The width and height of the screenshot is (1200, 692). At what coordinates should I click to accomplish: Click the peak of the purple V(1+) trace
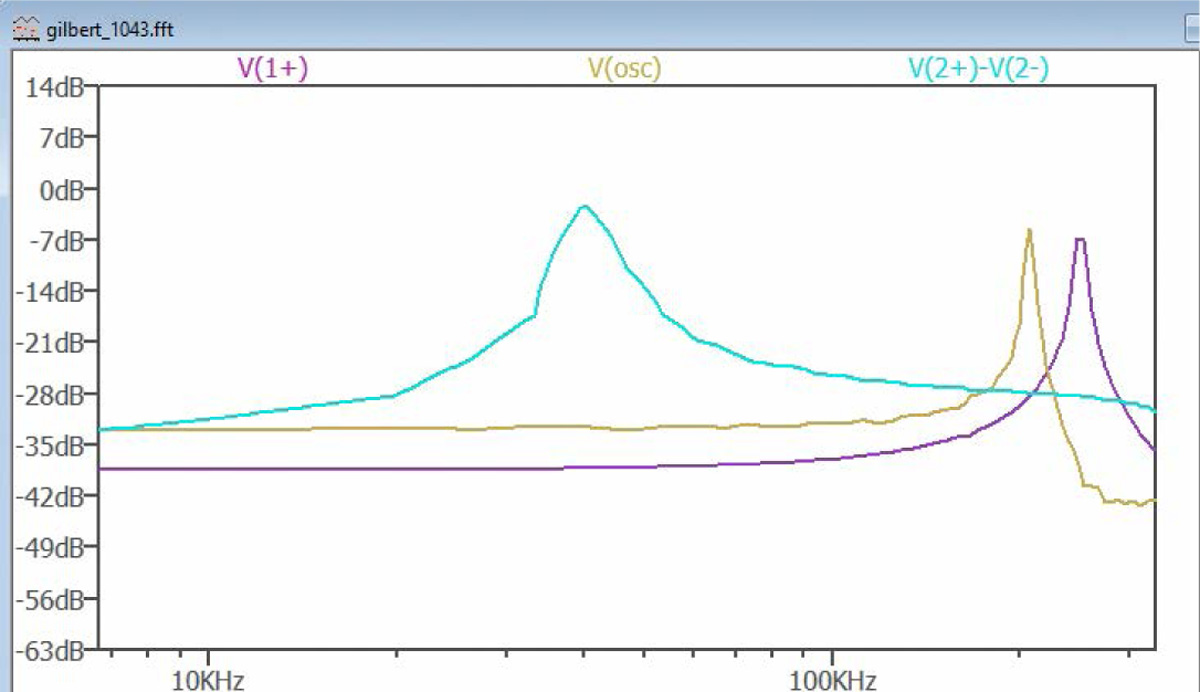[1080, 239]
